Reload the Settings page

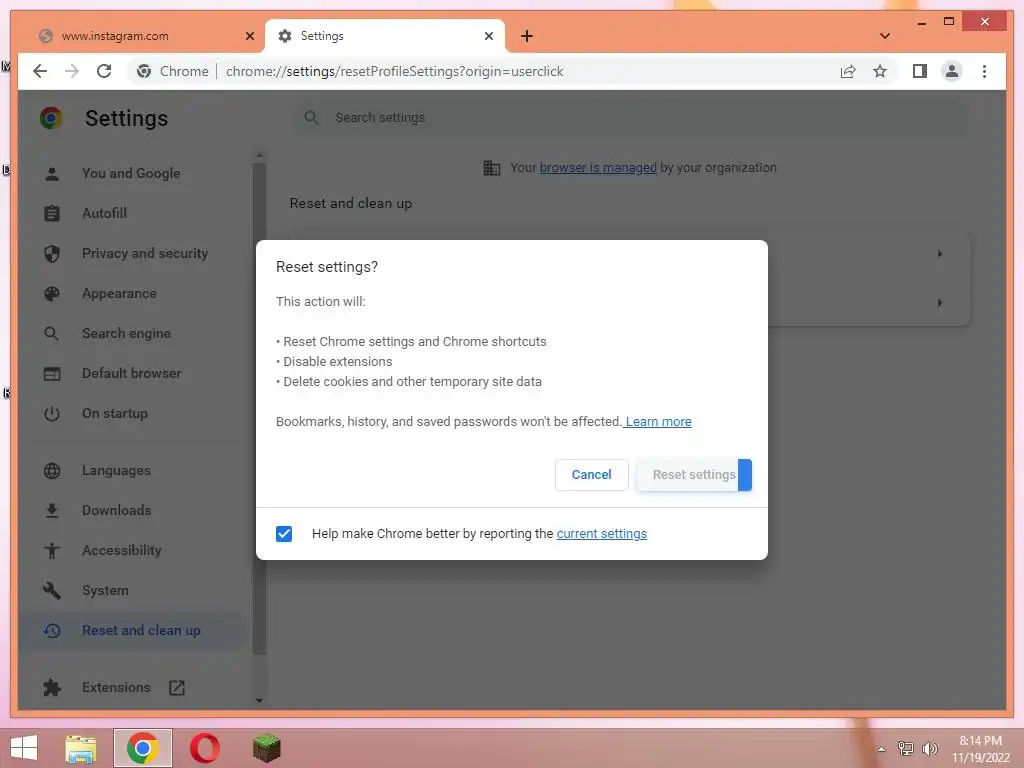[104, 71]
